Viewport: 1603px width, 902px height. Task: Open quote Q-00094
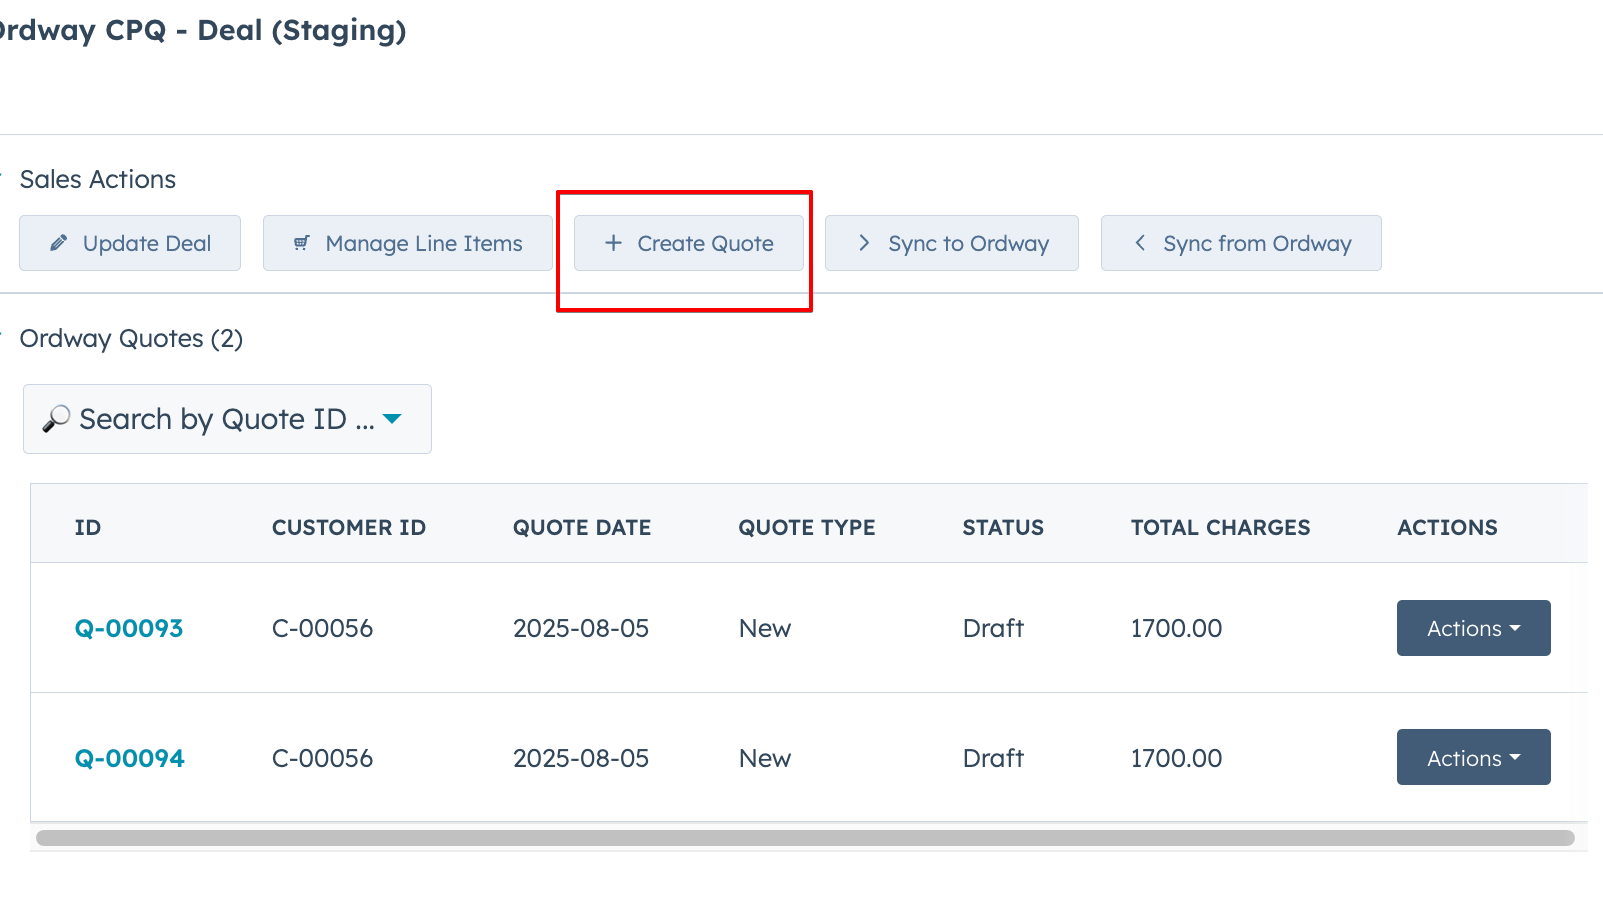point(128,757)
